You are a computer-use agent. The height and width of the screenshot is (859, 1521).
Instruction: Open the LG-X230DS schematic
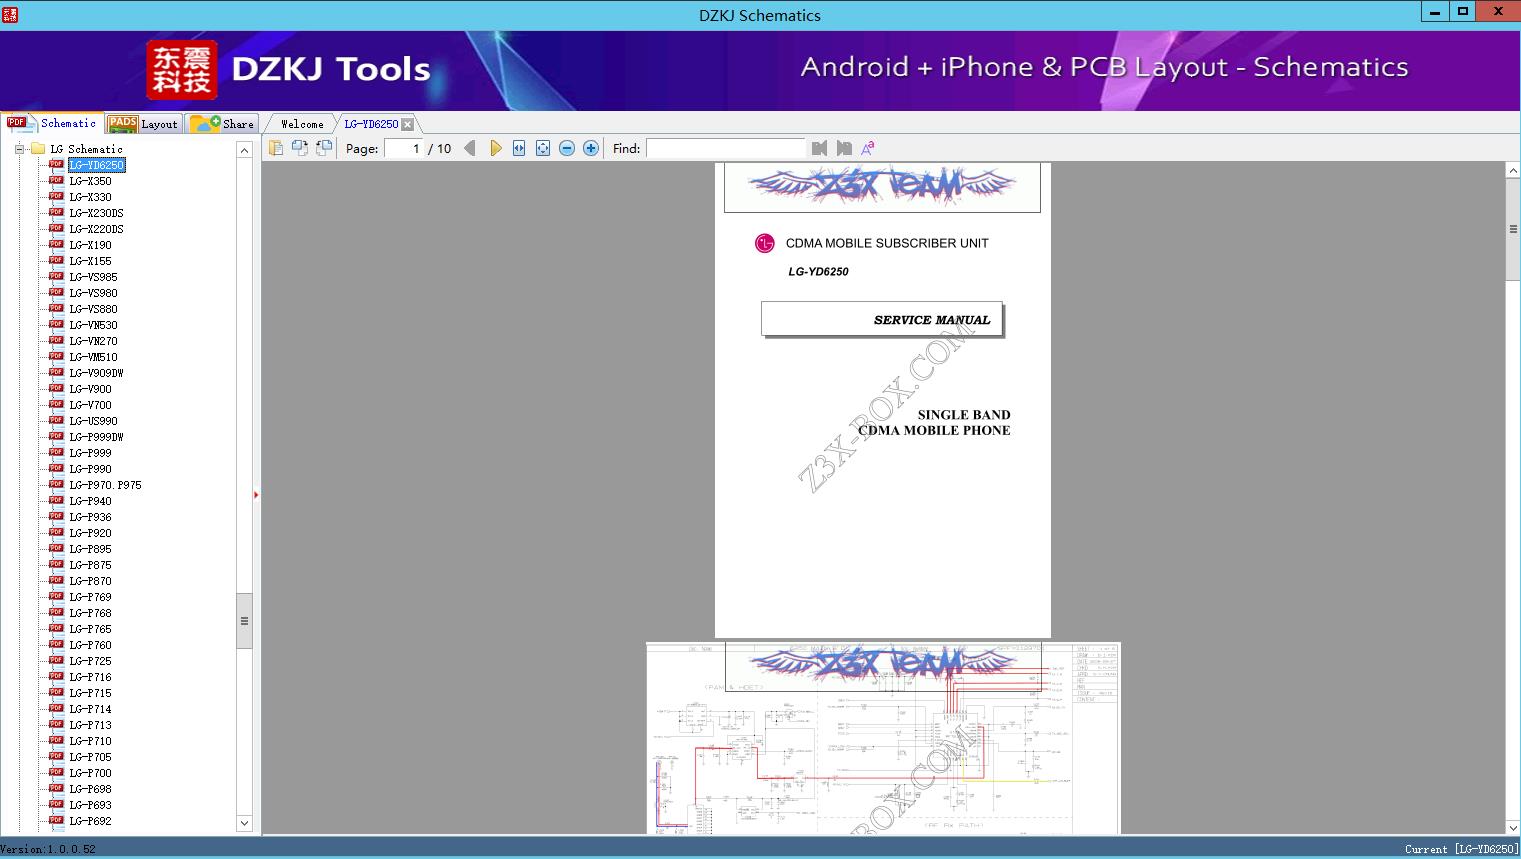pyautogui.click(x=96, y=213)
